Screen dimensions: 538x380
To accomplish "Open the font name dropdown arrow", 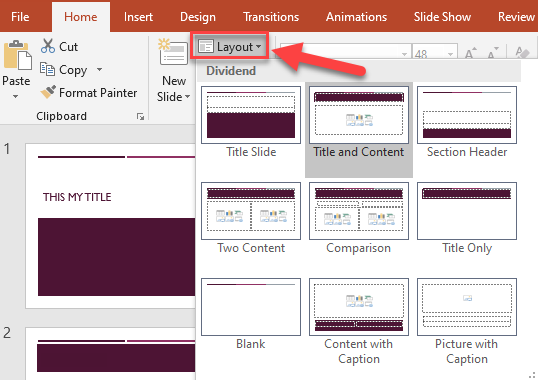I will click(405, 54).
